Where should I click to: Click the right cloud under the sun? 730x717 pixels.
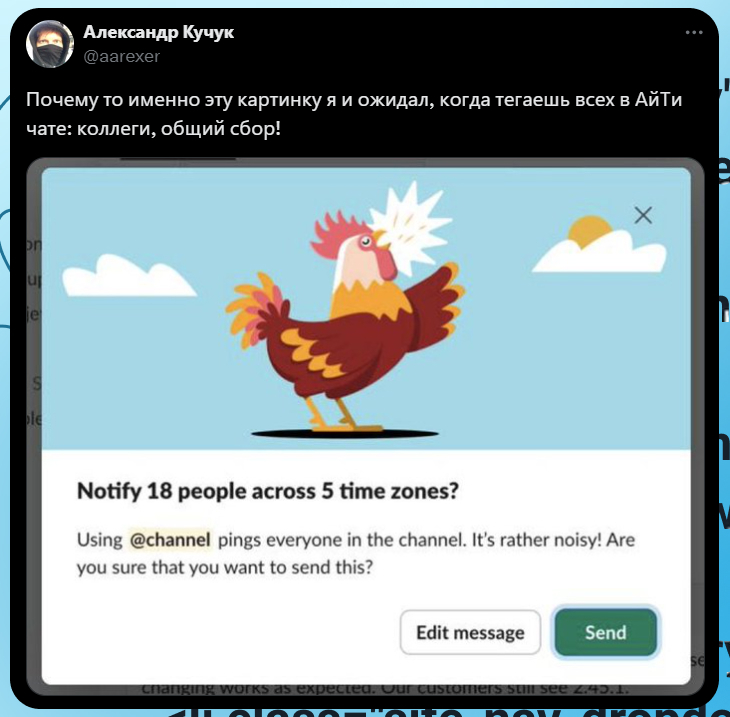(x=601, y=254)
